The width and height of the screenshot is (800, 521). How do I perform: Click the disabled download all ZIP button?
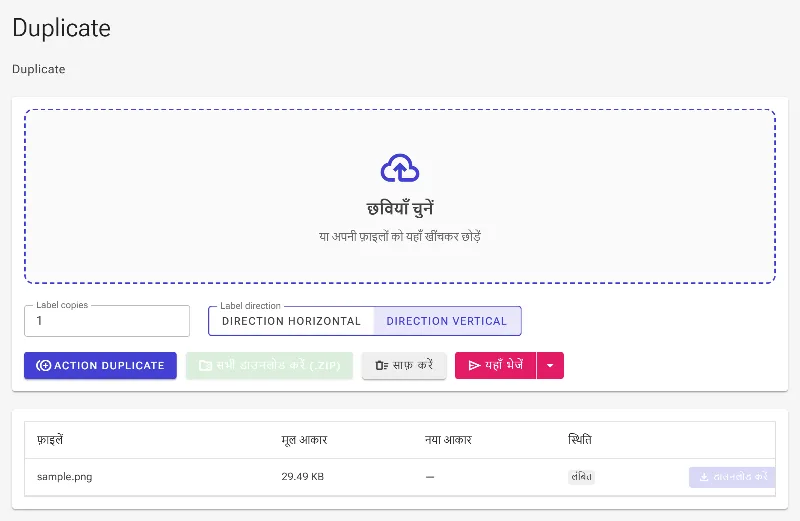point(269,365)
